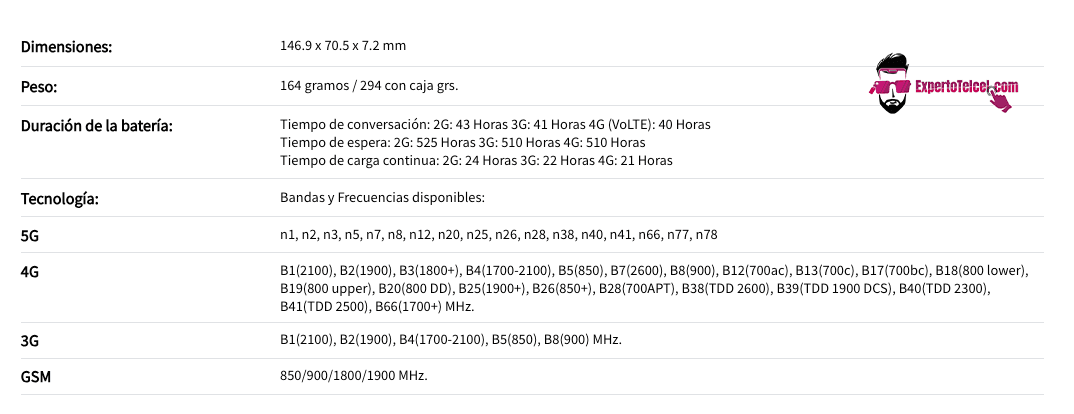Click the ExpertoTelcel.com logo text

pos(966,86)
